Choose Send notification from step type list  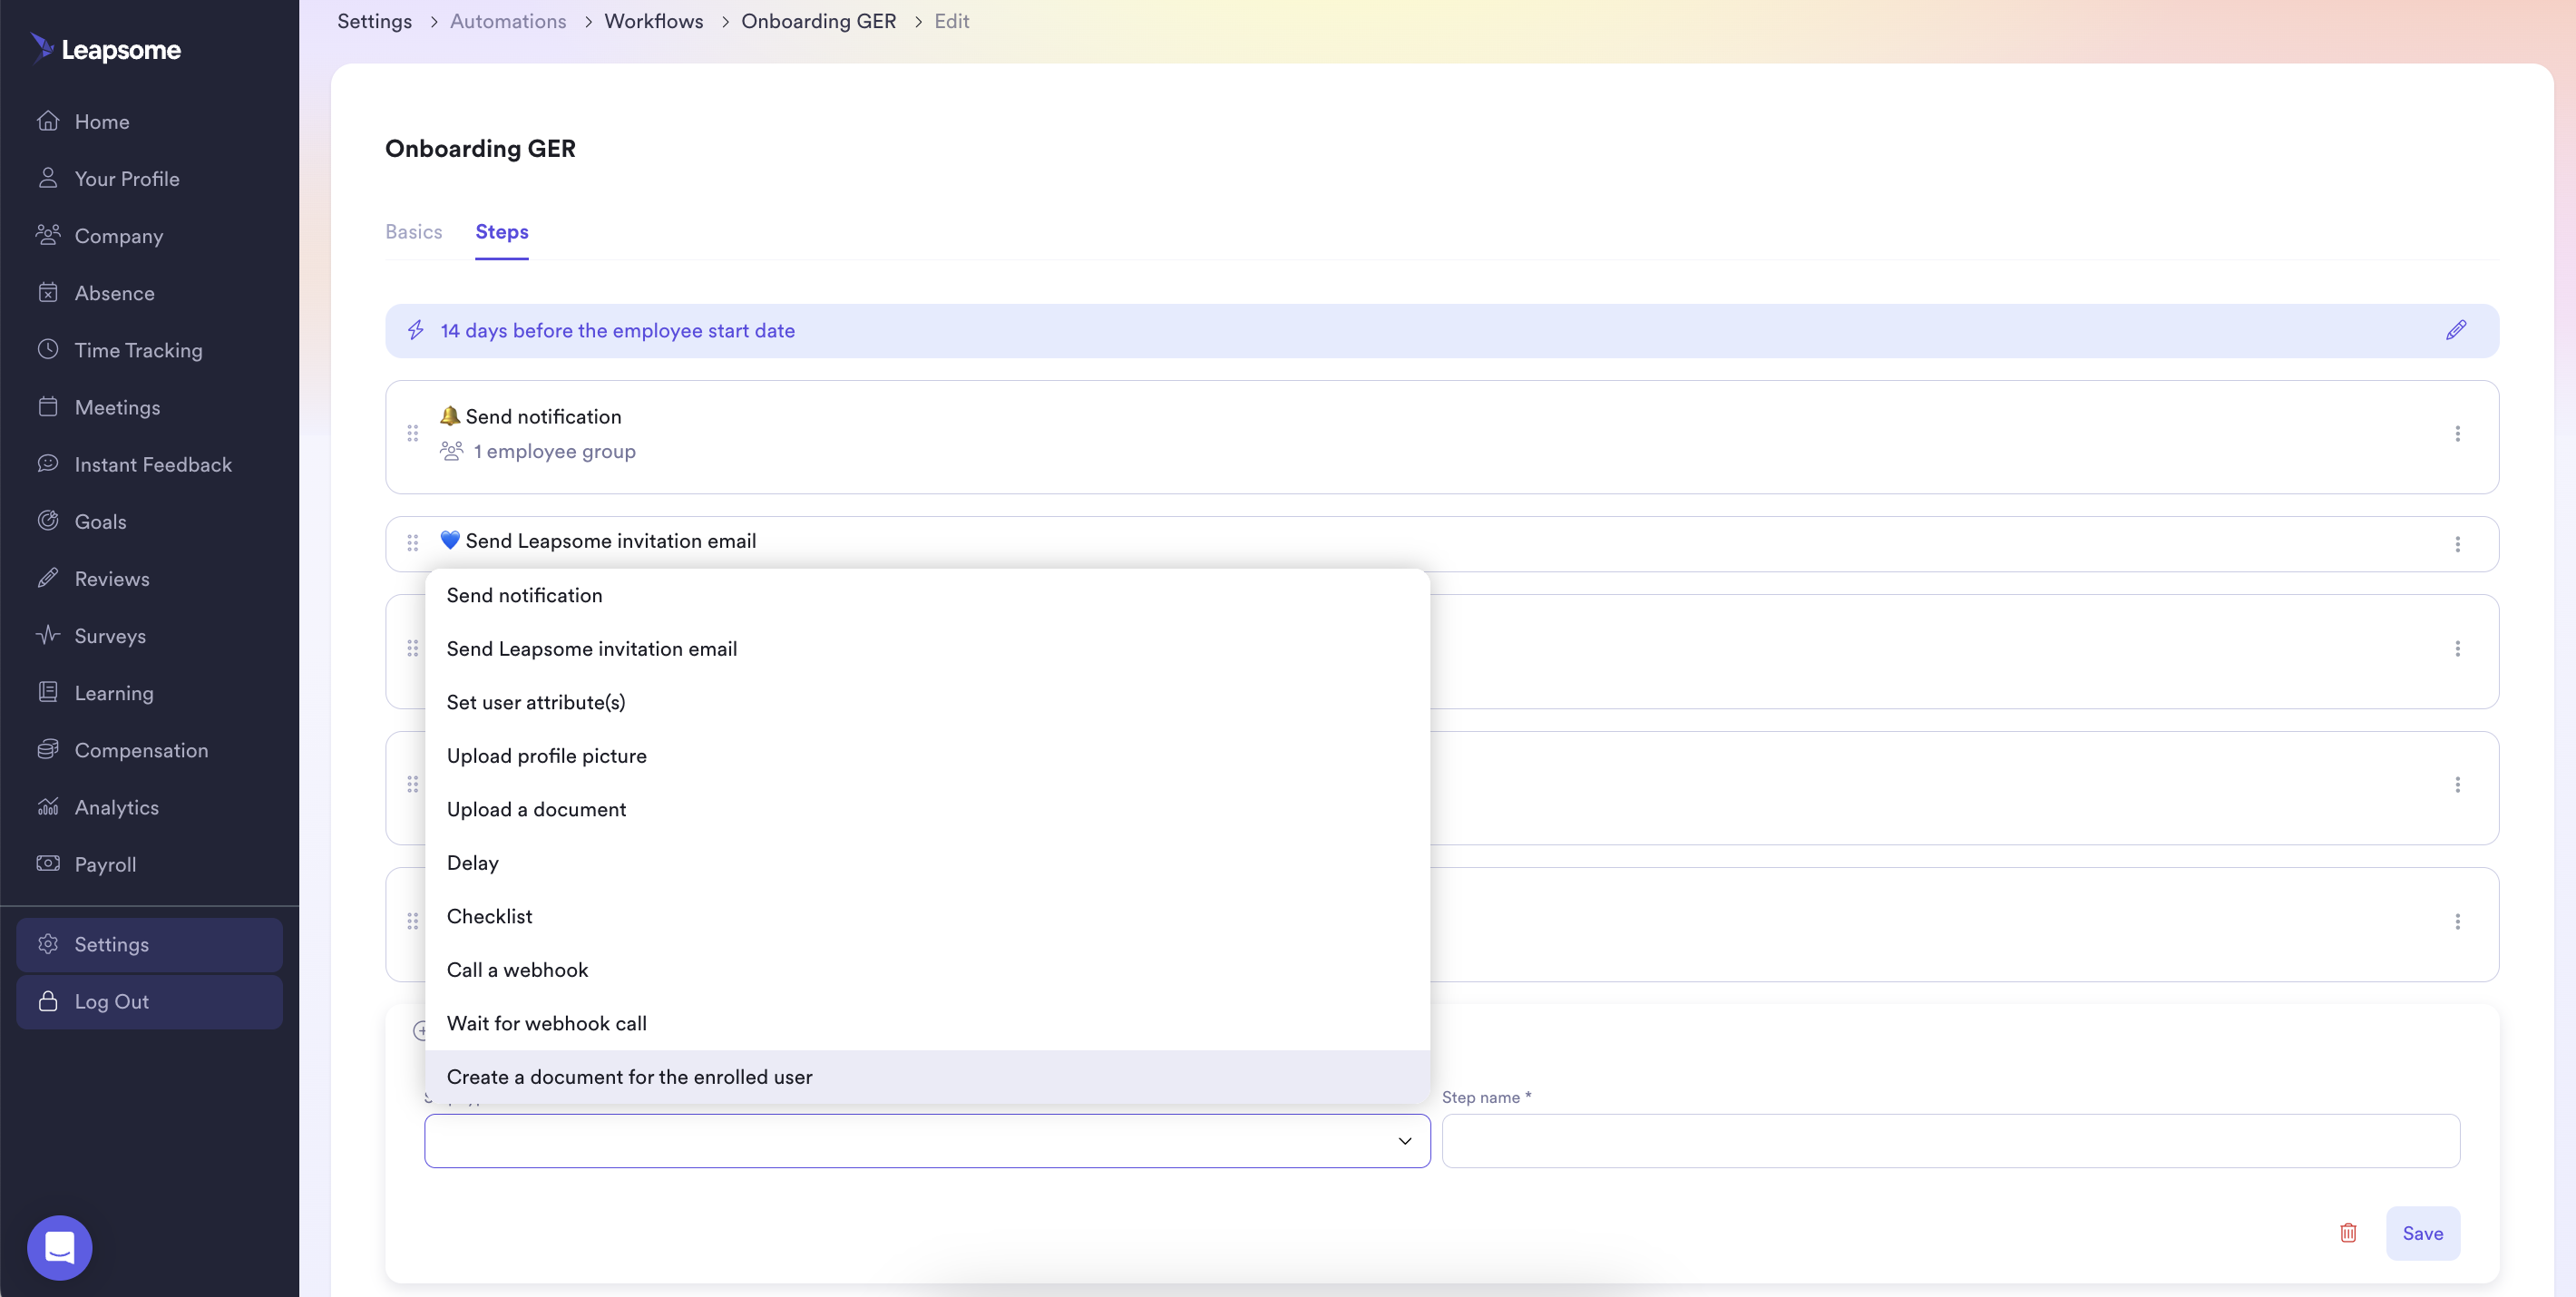(927, 596)
